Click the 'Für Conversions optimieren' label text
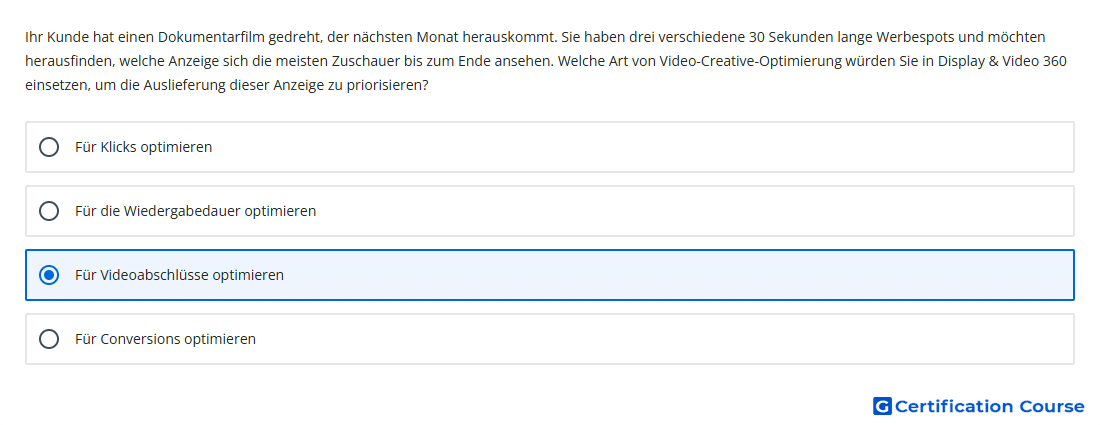This screenshot has width=1100, height=425. [x=165, y=339]
